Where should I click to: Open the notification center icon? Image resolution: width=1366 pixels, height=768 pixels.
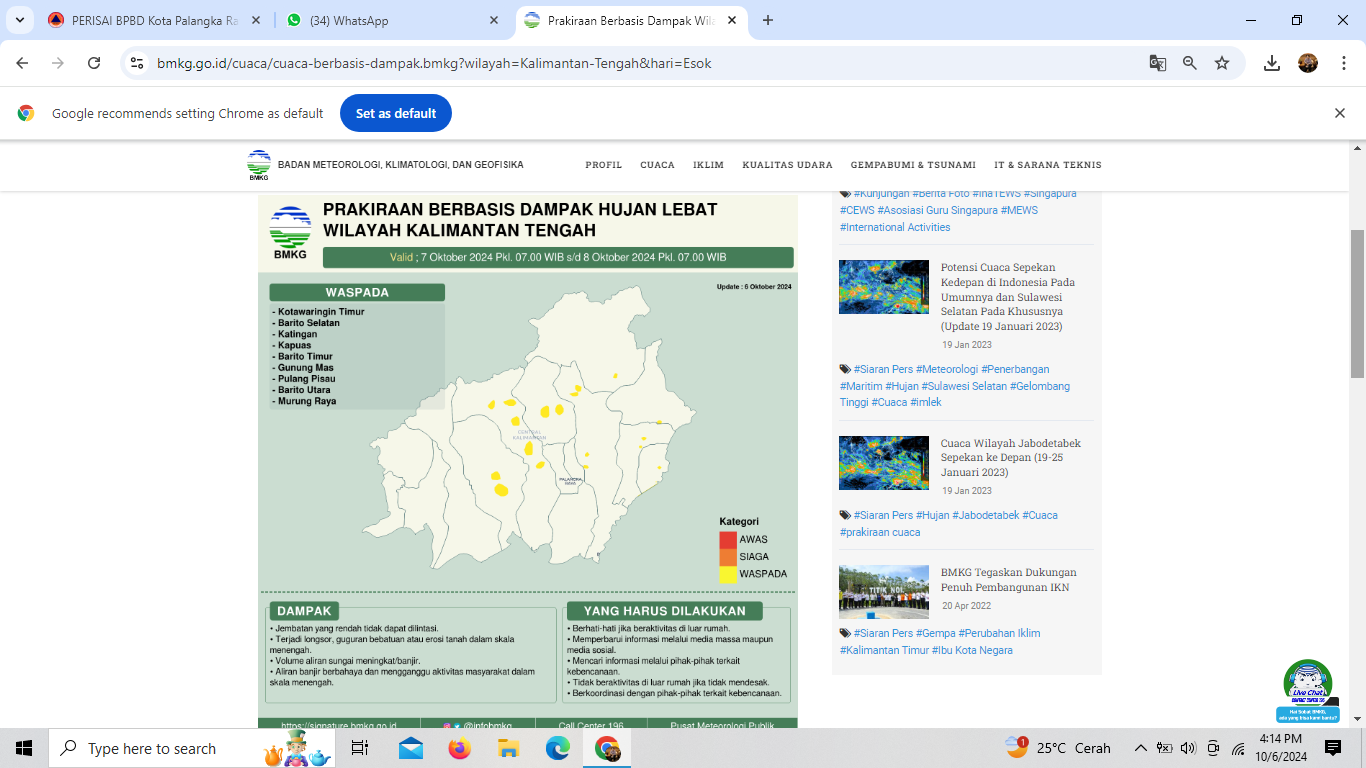pos(1333,748)
